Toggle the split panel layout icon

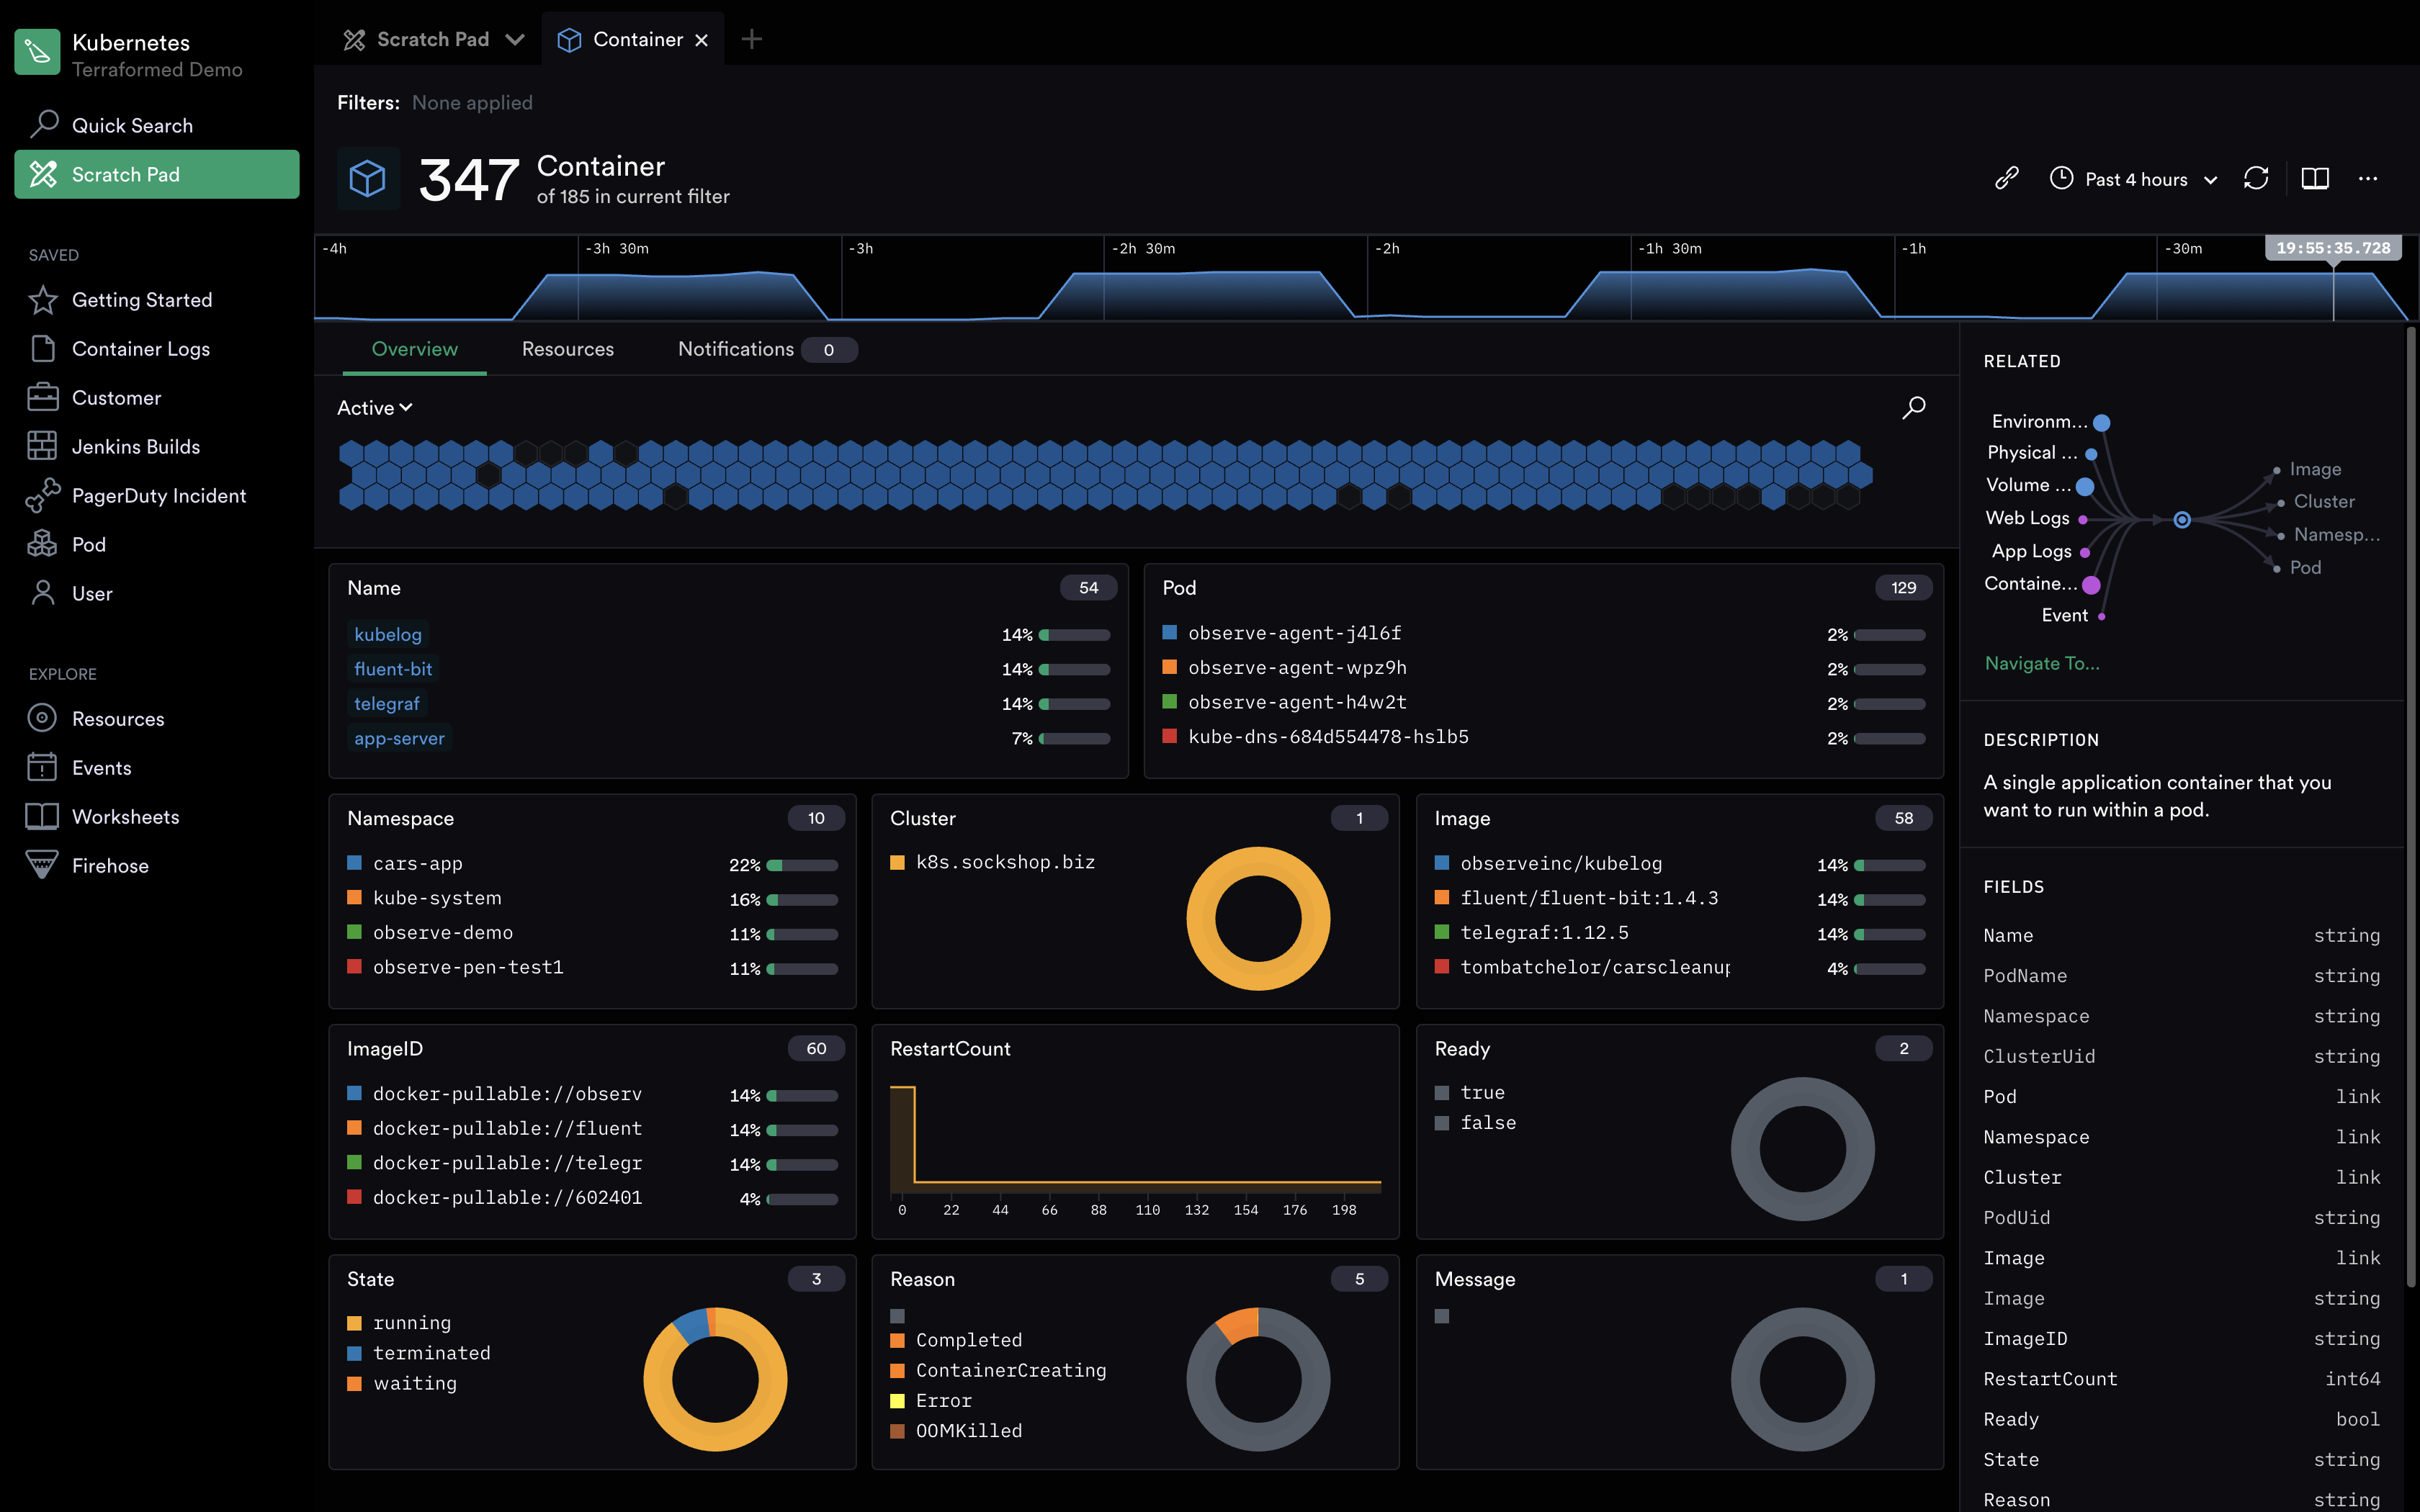[2315, 179]
